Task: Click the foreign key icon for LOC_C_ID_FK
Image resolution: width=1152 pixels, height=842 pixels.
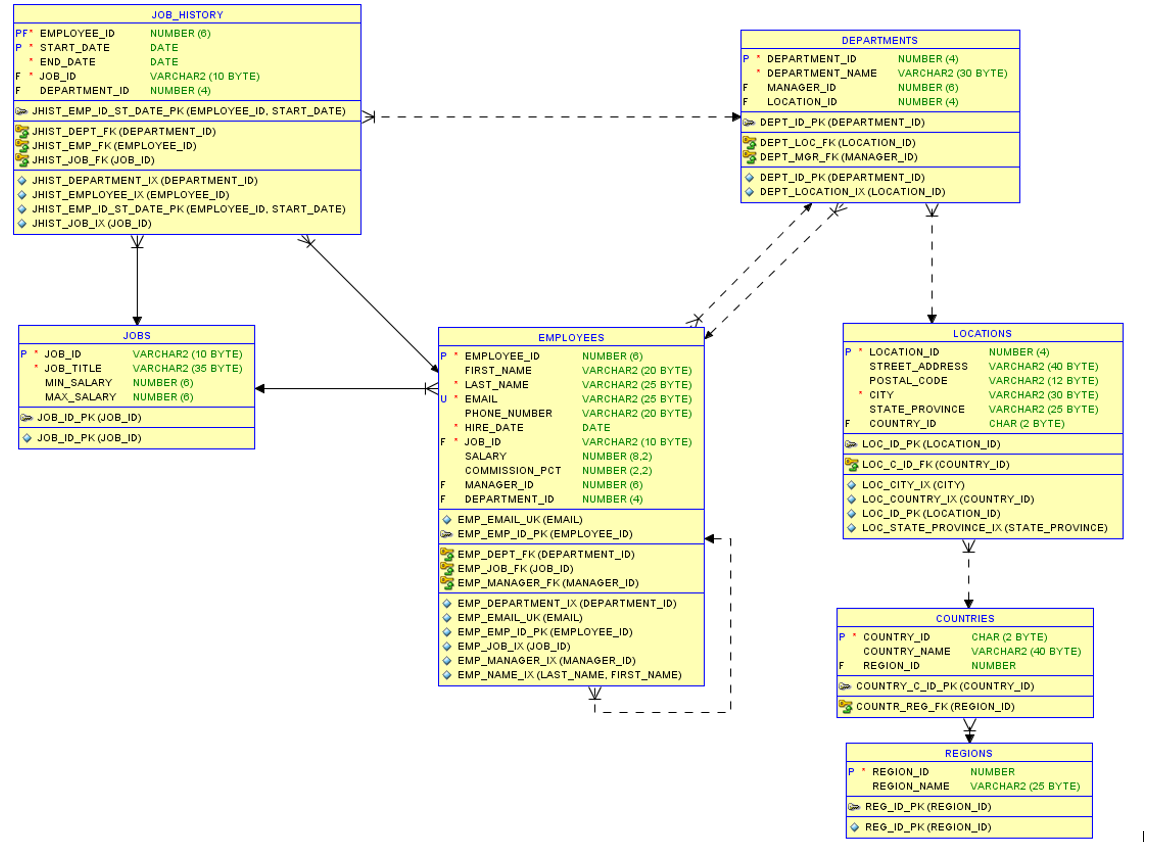Action: click(x=853, y=464)
